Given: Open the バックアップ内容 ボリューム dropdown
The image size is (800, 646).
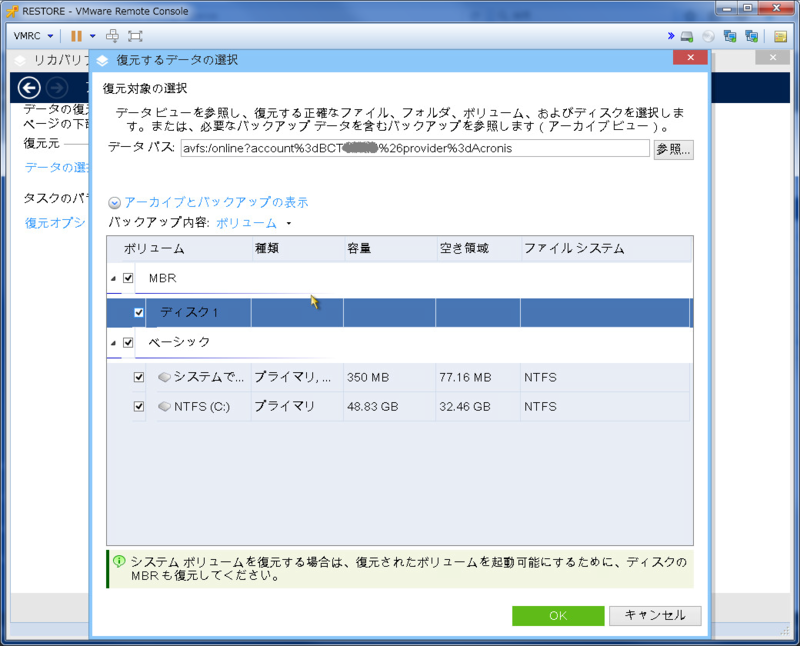Looking at the screenshot, I should pos(253,223).
